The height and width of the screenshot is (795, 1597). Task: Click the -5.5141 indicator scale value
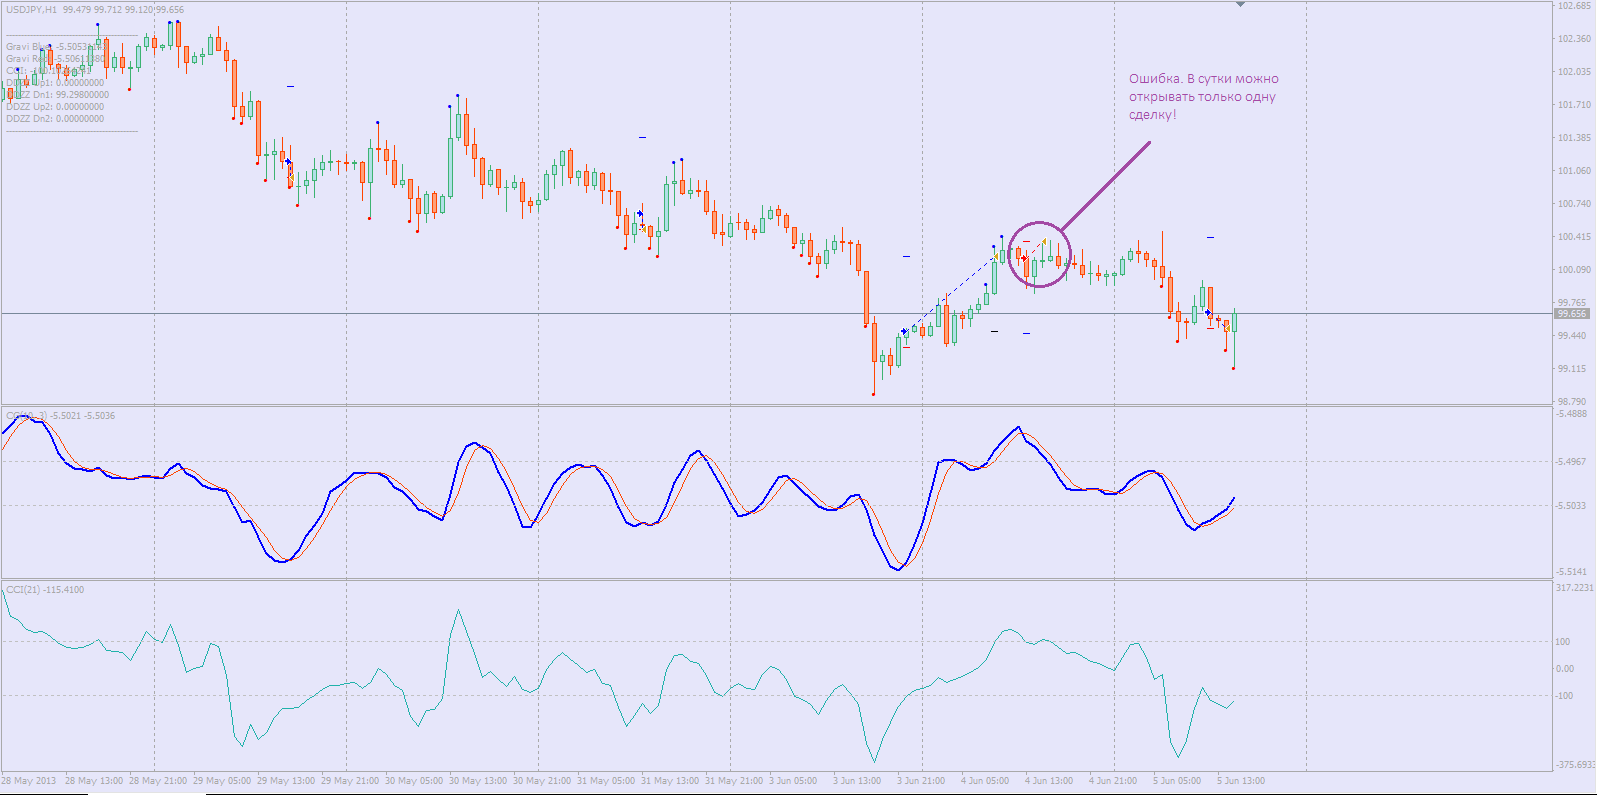click(x=1572, y=572)
